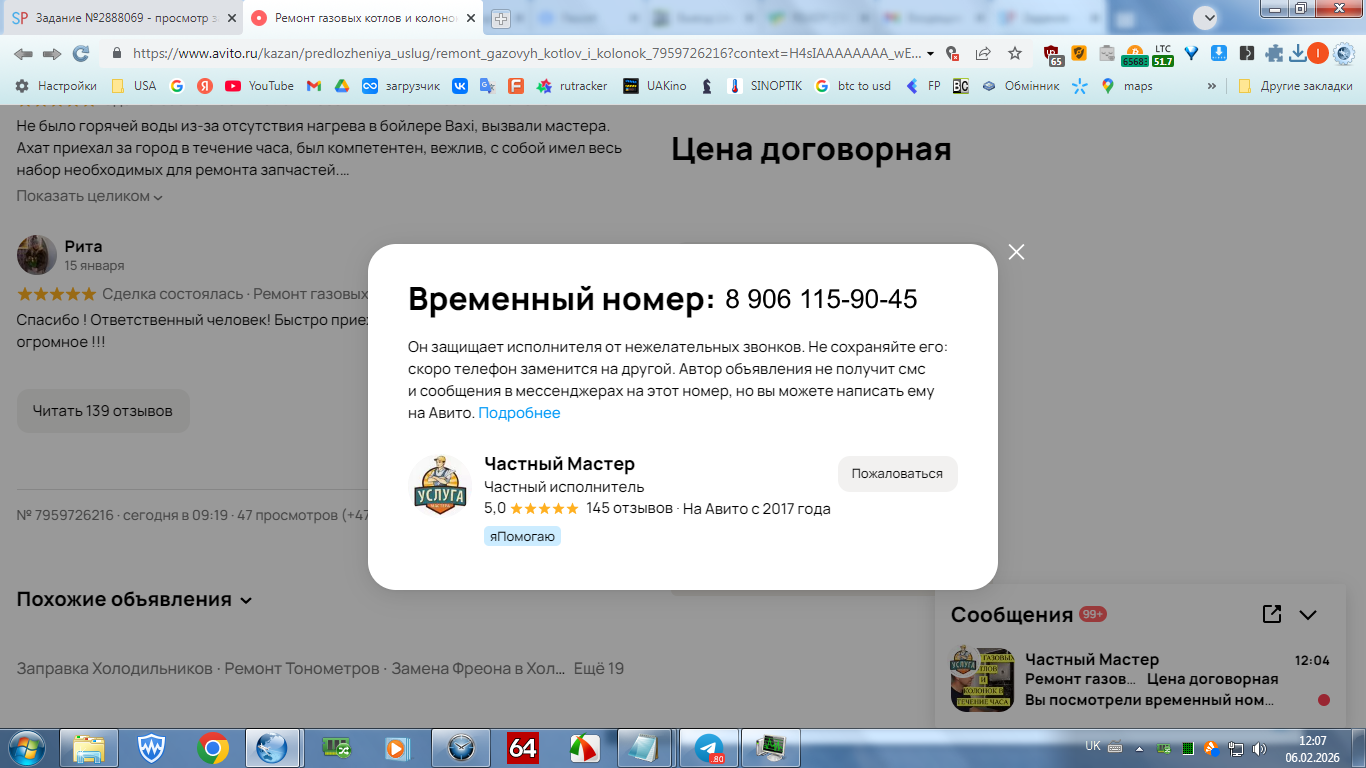Open the Обмінник bookmark
This screenshot has height=768, width=1366.
pos(1020,86)
